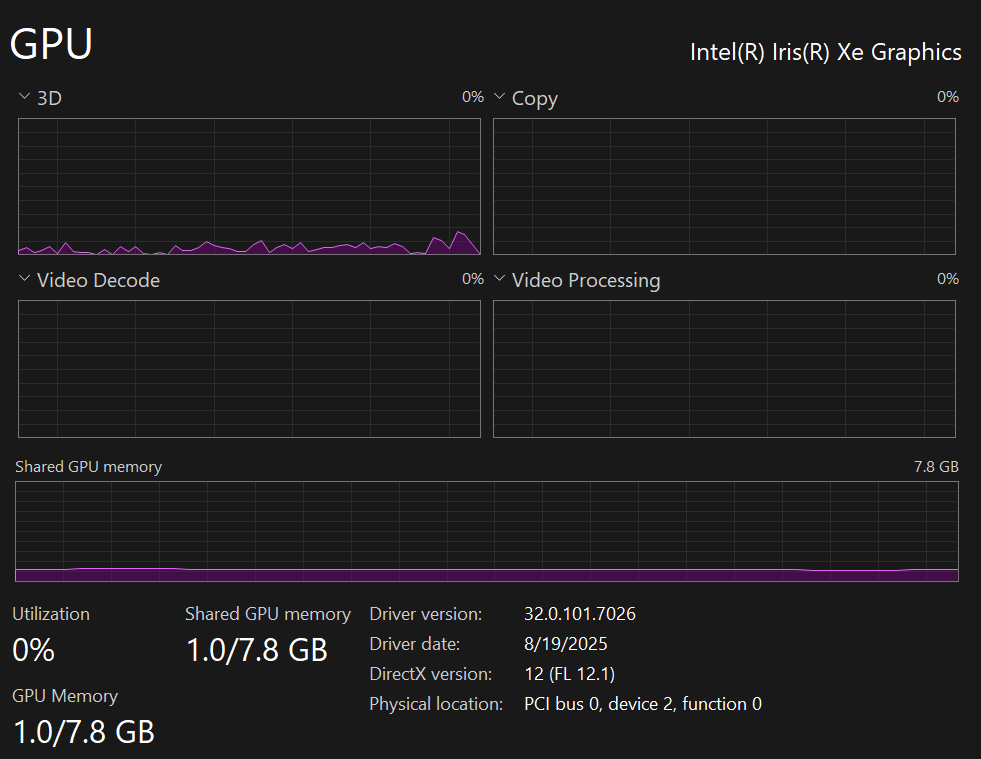Click the Intel(R) Iris(R) Xe Graphics name
Screen dimensions: 981x759
(825, 52)
